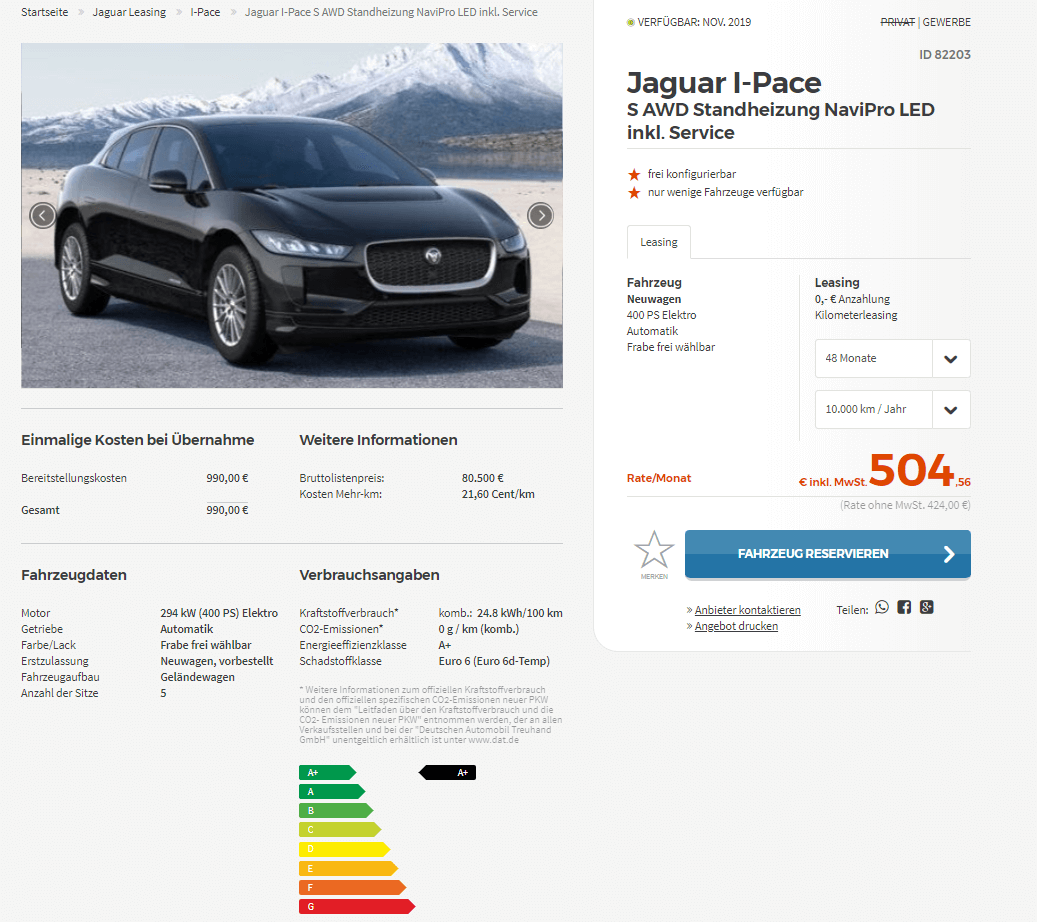Viewport: 1037px width, 922px height.
Task: Open the 48 Monate duration dropdown
Action: point(893,358)
